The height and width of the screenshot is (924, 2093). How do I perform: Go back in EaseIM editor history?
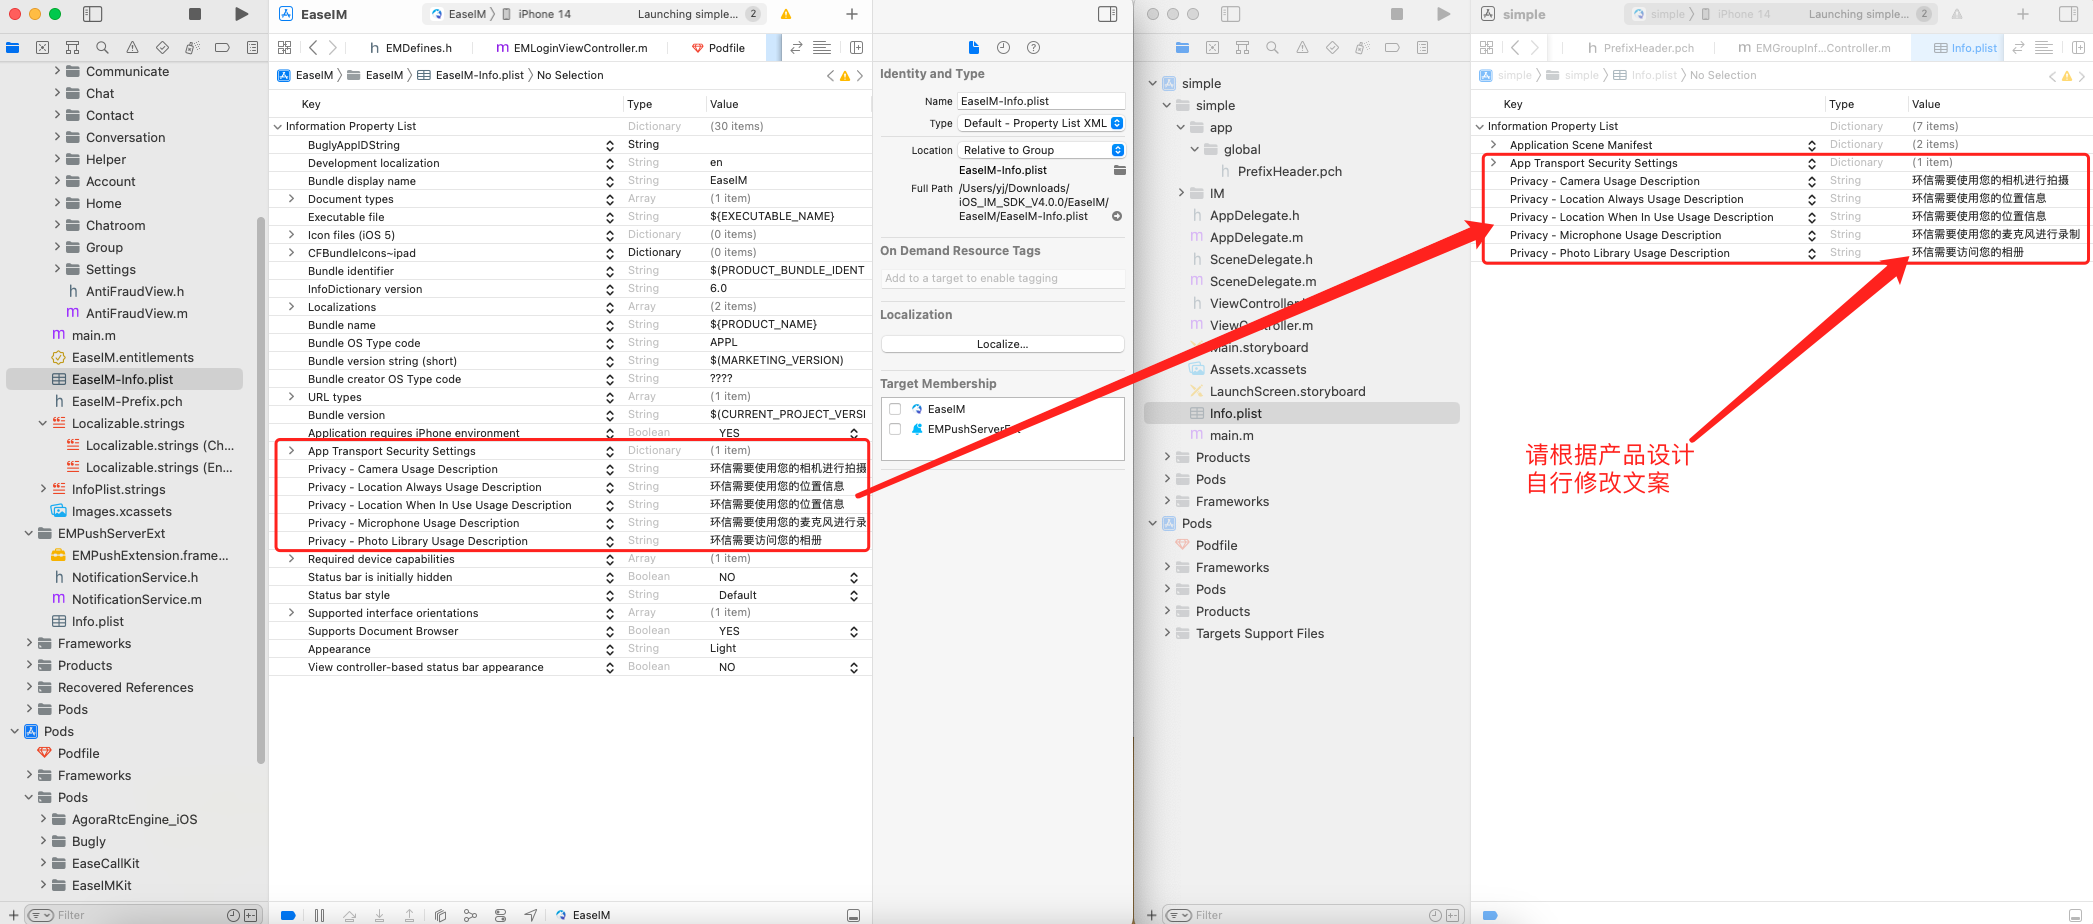click(x=313, y=47)
